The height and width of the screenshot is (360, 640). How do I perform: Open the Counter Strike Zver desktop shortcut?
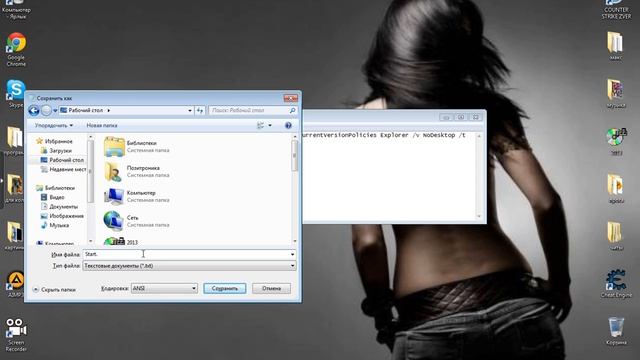[616, 10]
